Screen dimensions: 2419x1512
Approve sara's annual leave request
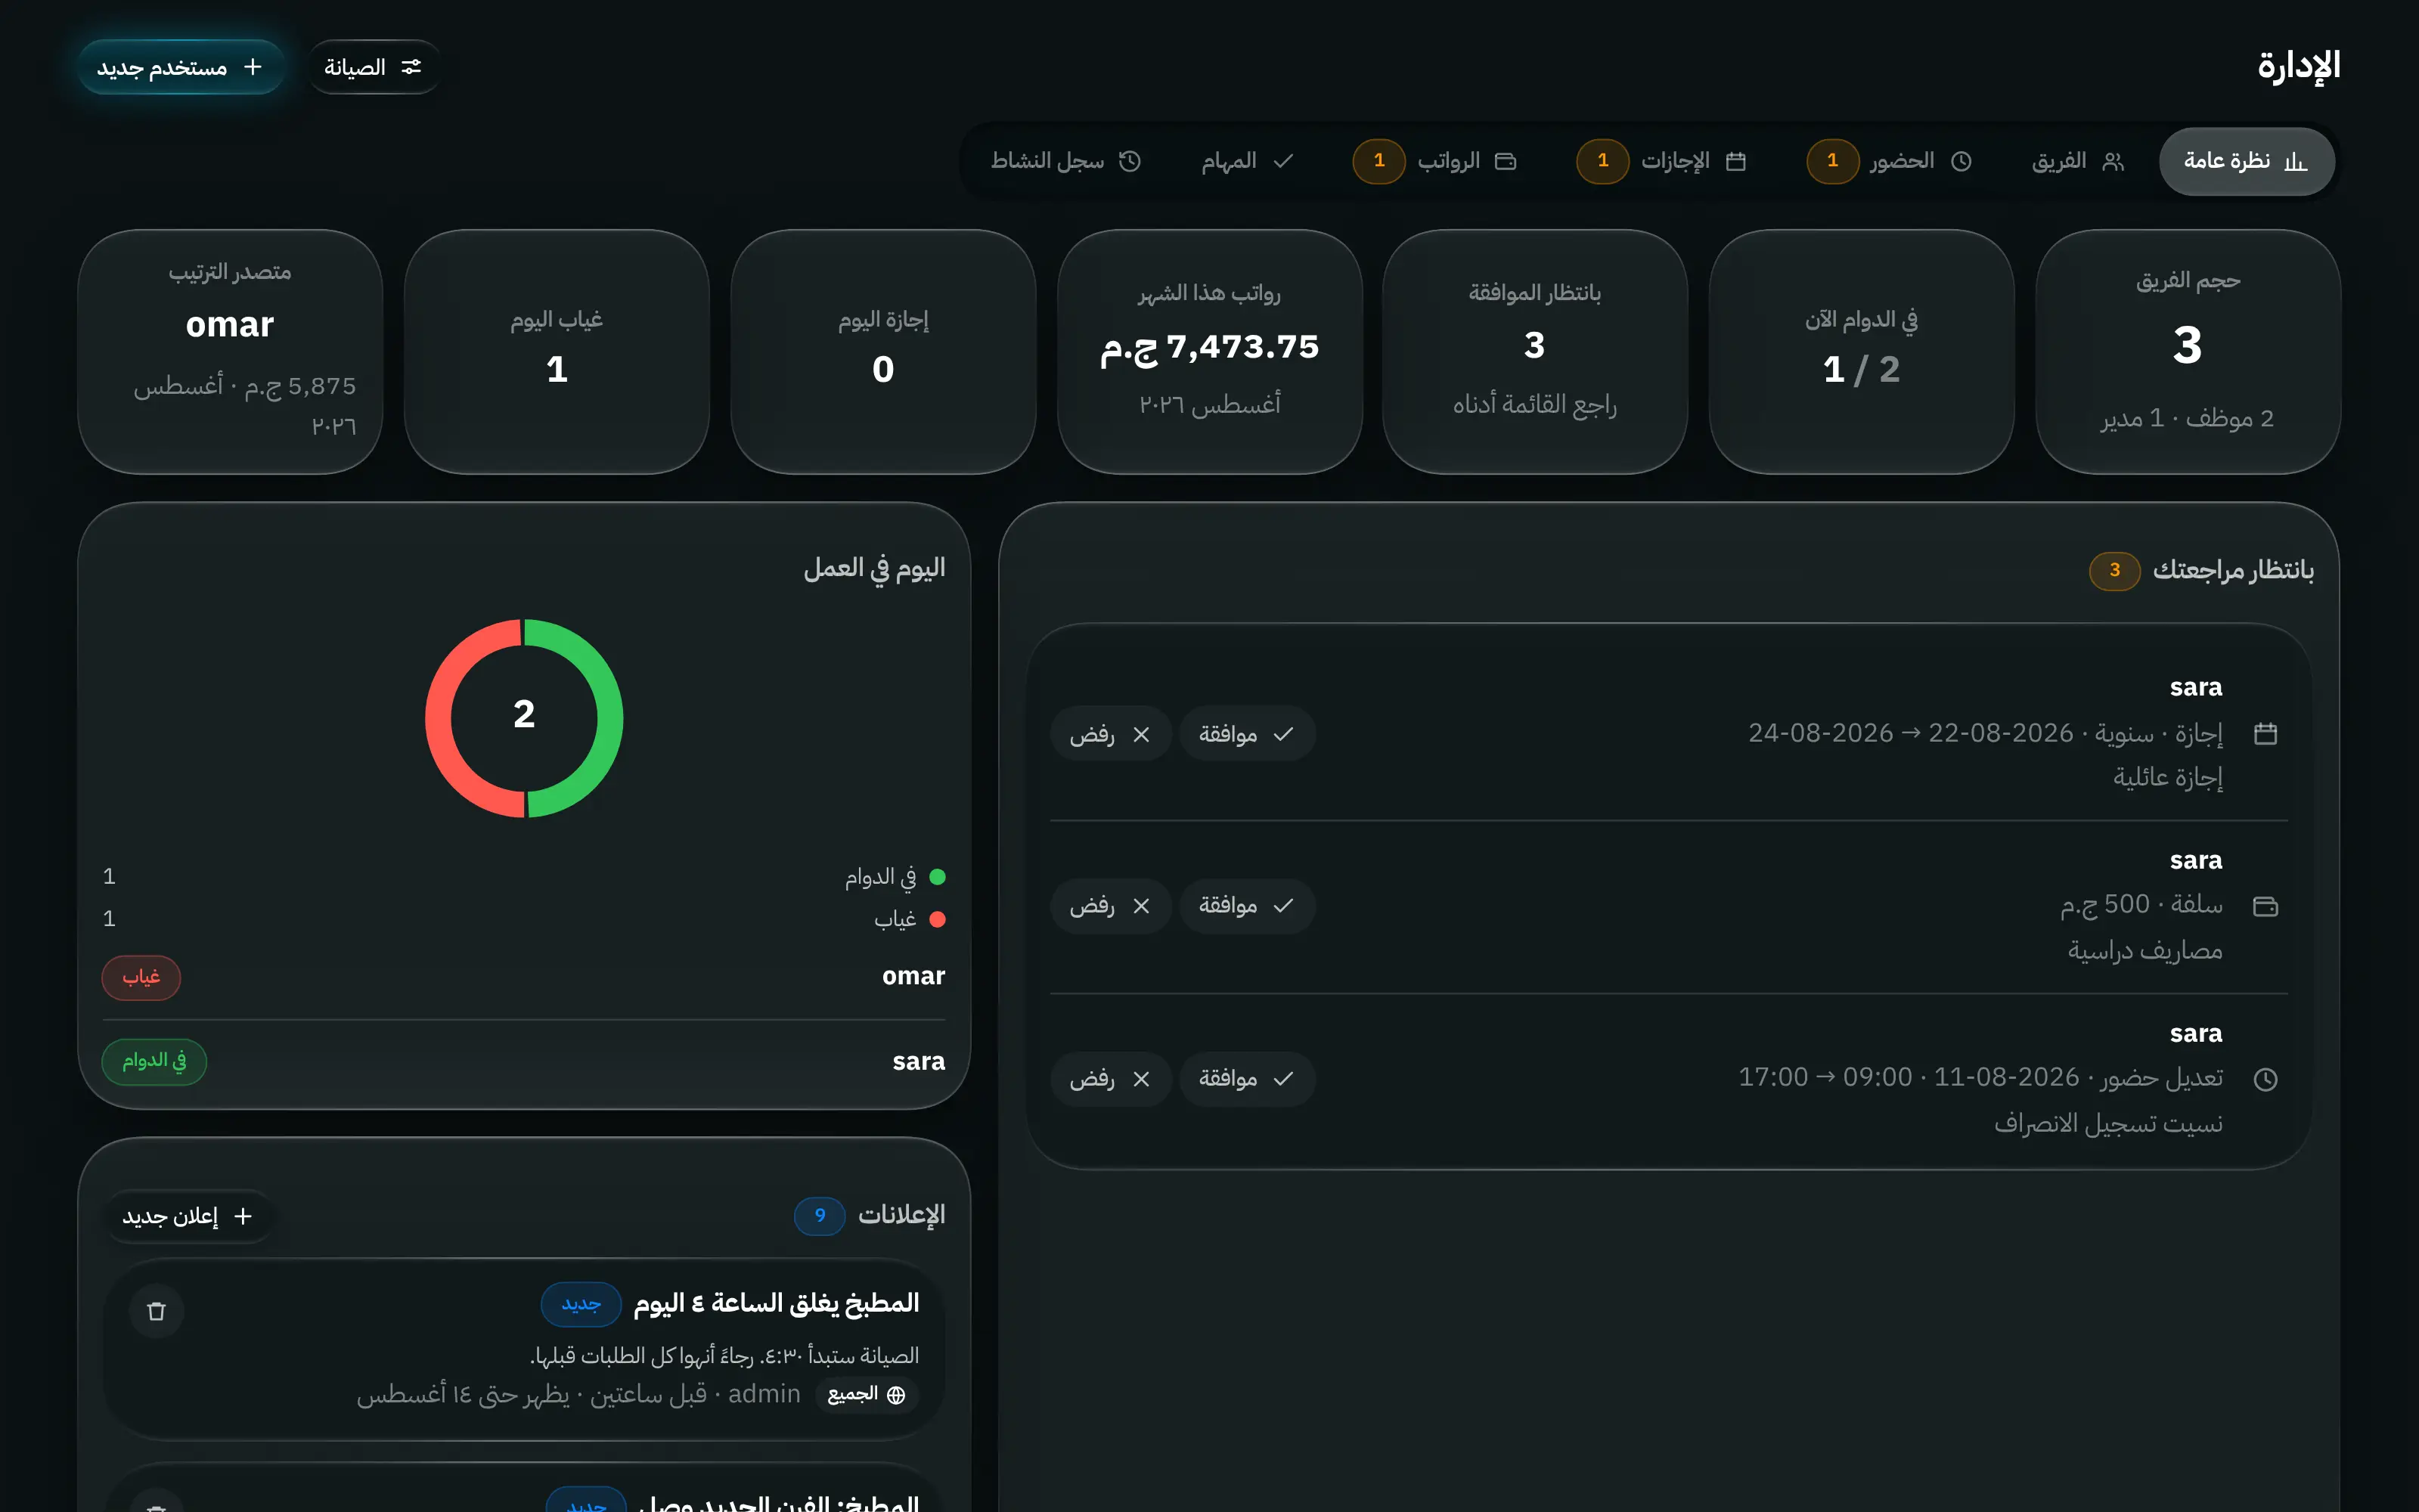click(x=1246, y=734)
